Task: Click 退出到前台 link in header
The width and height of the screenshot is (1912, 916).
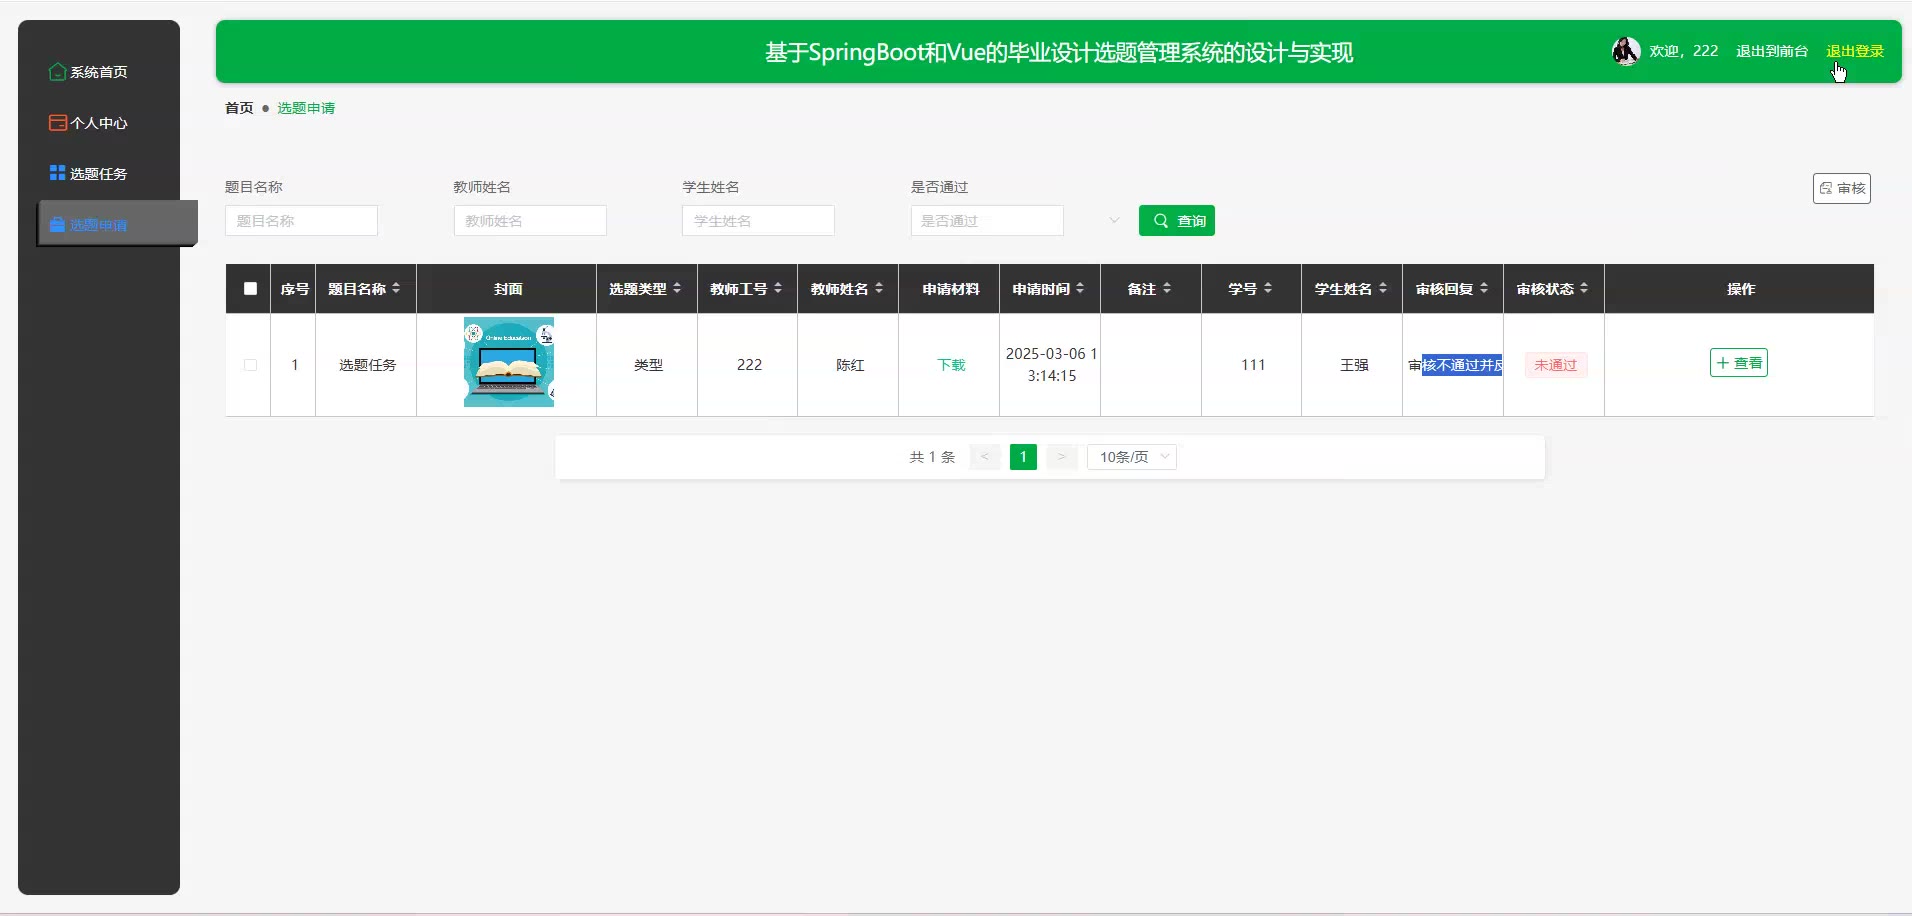Action: tap(1772, 51)
